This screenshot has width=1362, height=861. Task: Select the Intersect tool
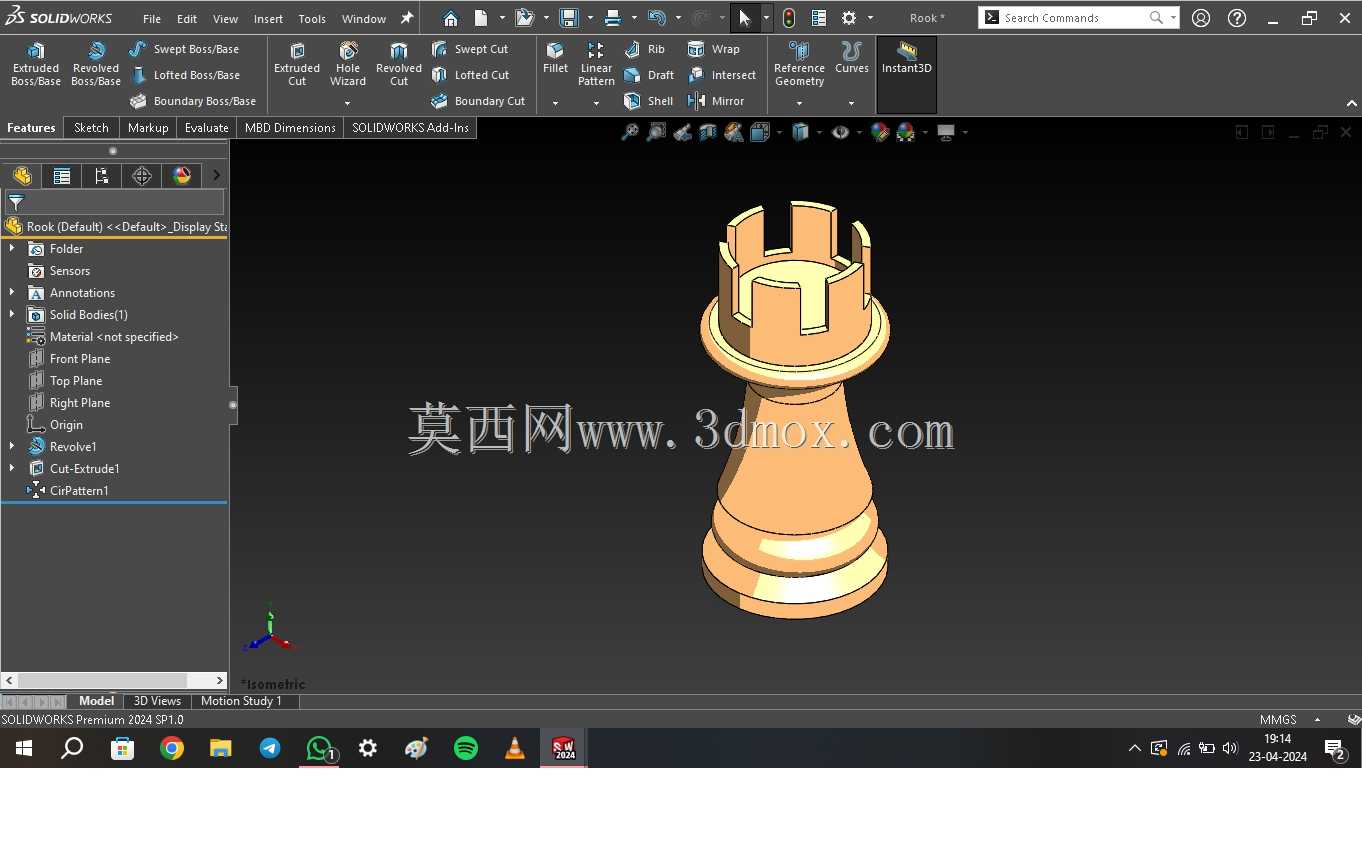[721, 75]
